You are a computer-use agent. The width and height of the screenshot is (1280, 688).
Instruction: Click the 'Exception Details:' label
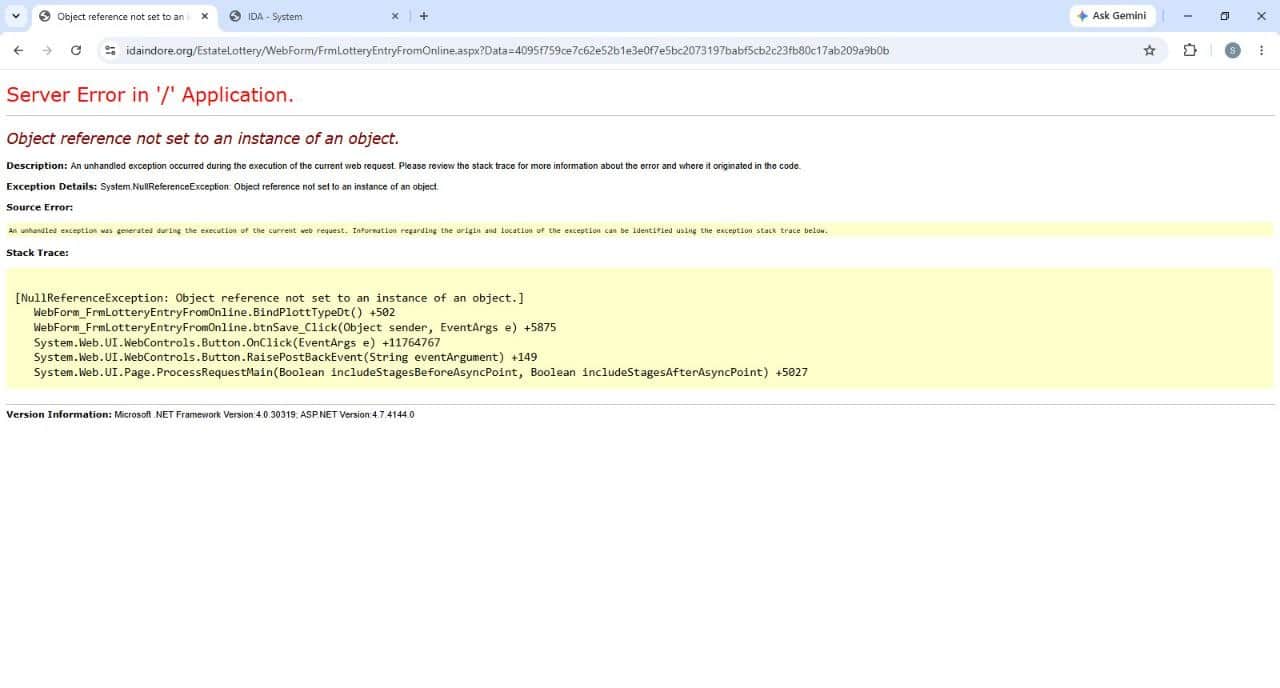pos(52,187)
